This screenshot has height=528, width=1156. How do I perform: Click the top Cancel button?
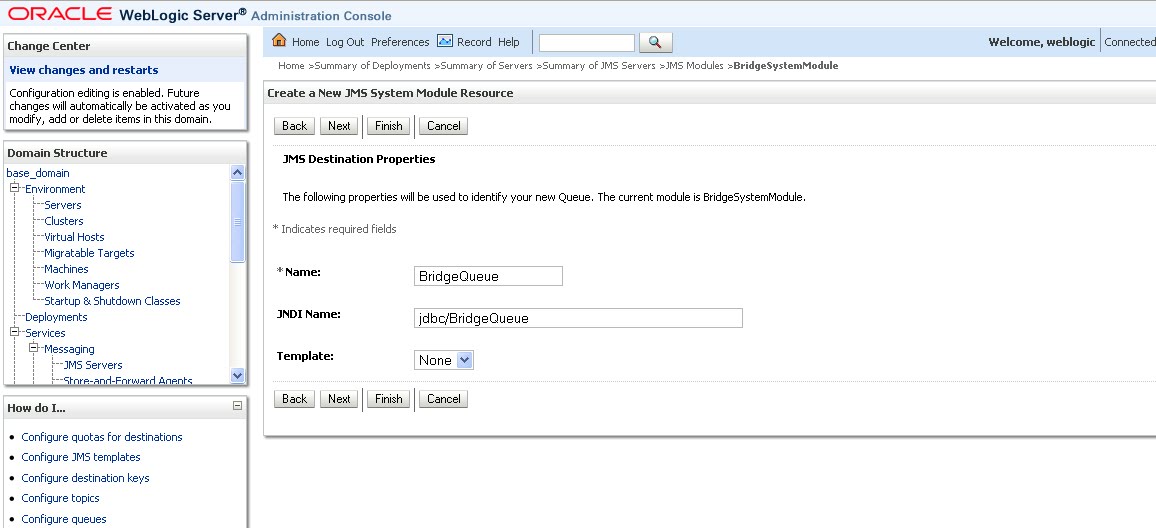coord(444,126)
